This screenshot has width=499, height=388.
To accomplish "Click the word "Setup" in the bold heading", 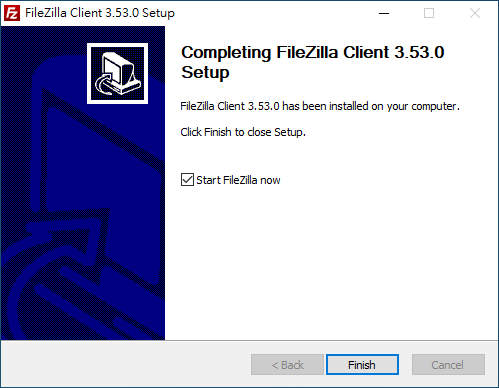I will point(205,72).
